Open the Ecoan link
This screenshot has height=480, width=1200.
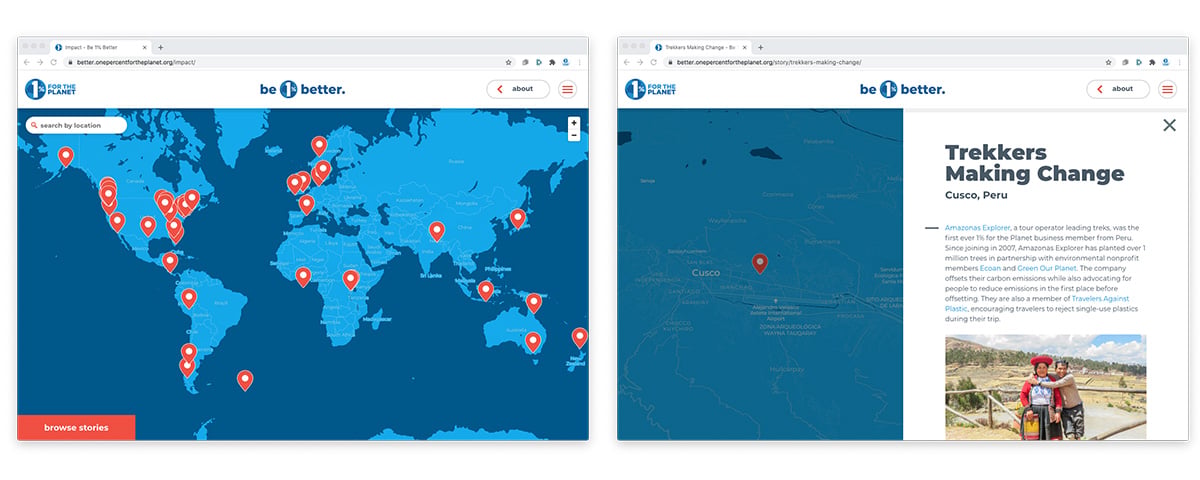pyautogui.click(x=991, y=268)
